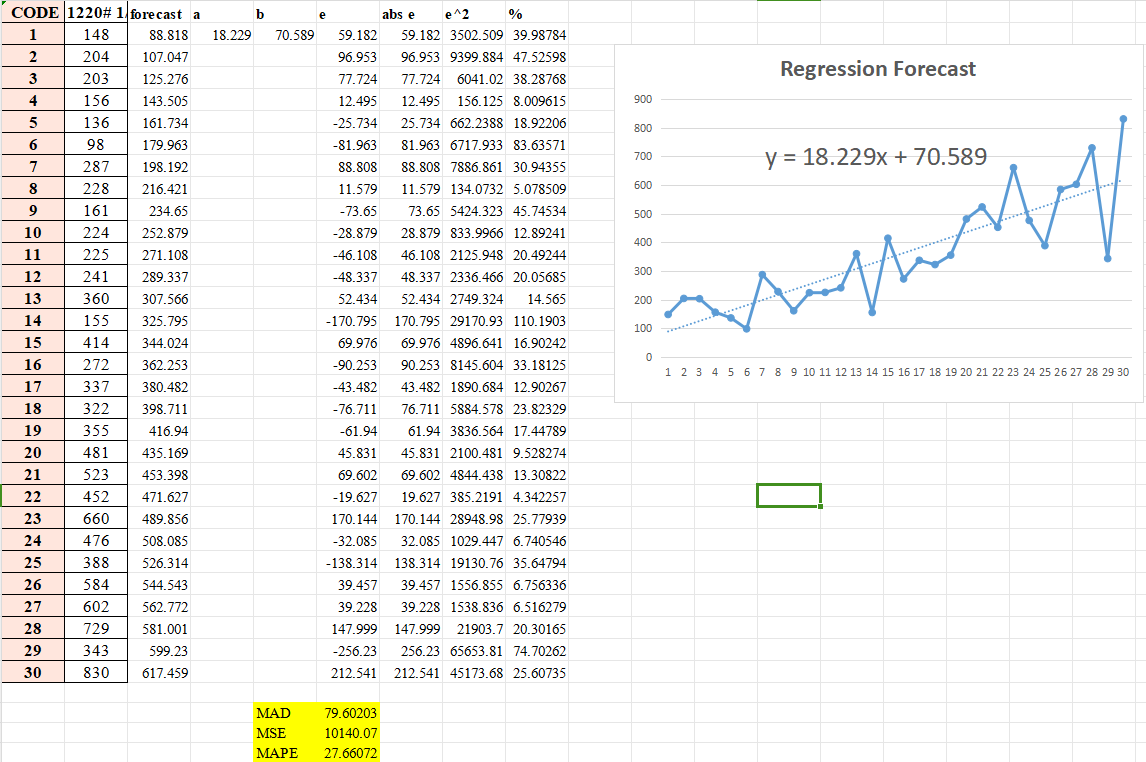Click the yellow MAD value cell

coord(352,714)
